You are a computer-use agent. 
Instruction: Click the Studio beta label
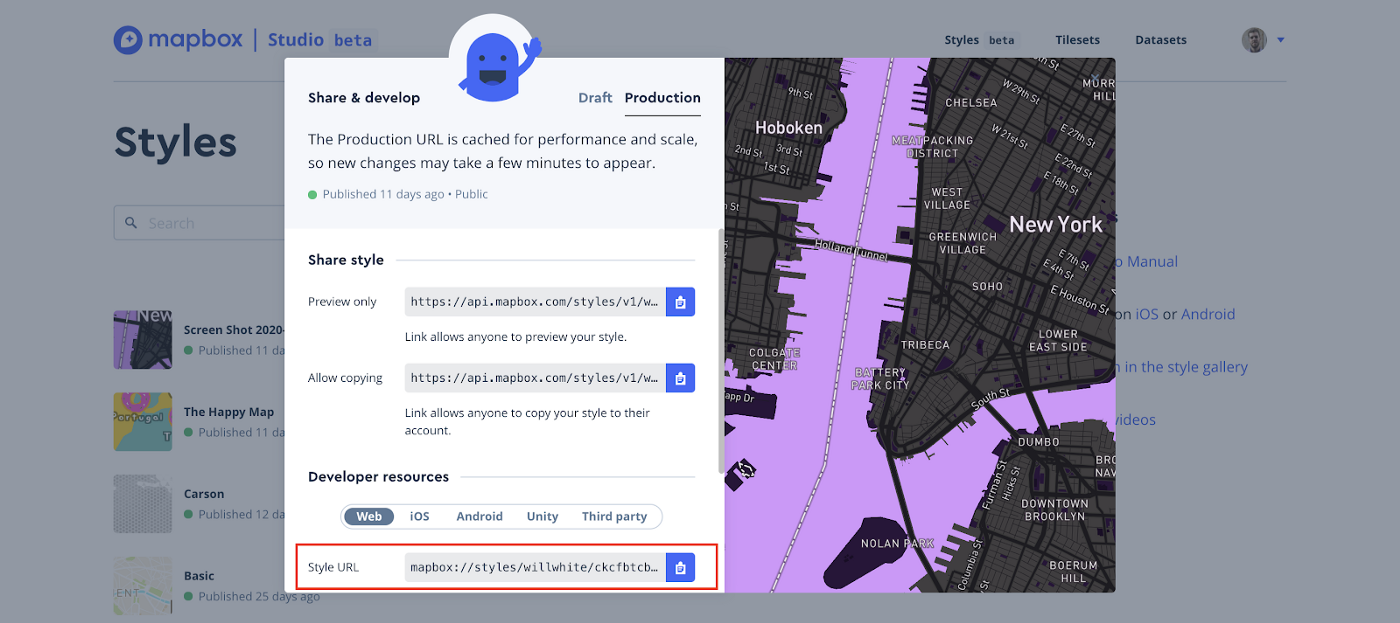point(320,40)
